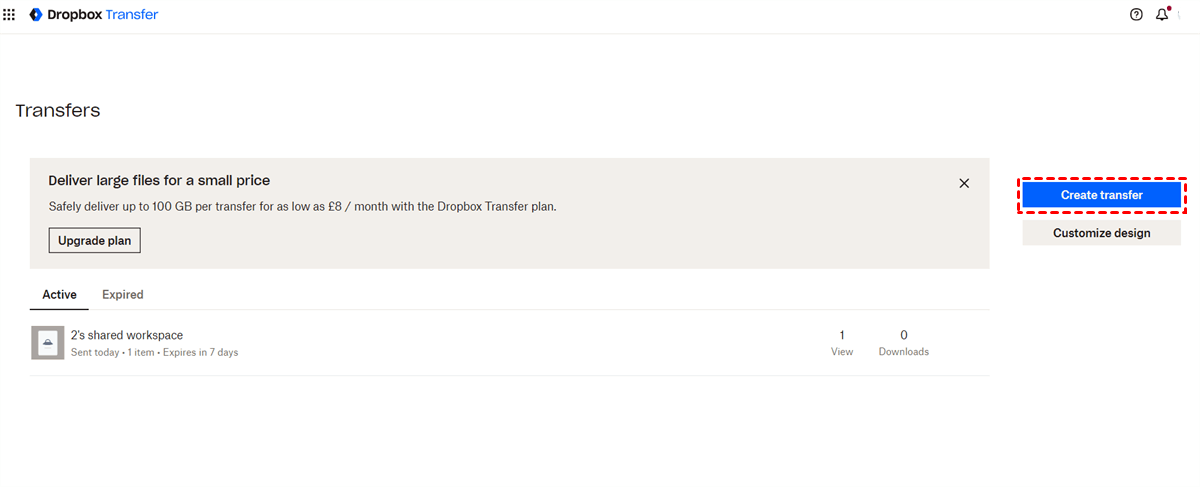Viewport: 1200px width, 487px height.
Task: Open the app grid launcher
Action: point(10,15)
